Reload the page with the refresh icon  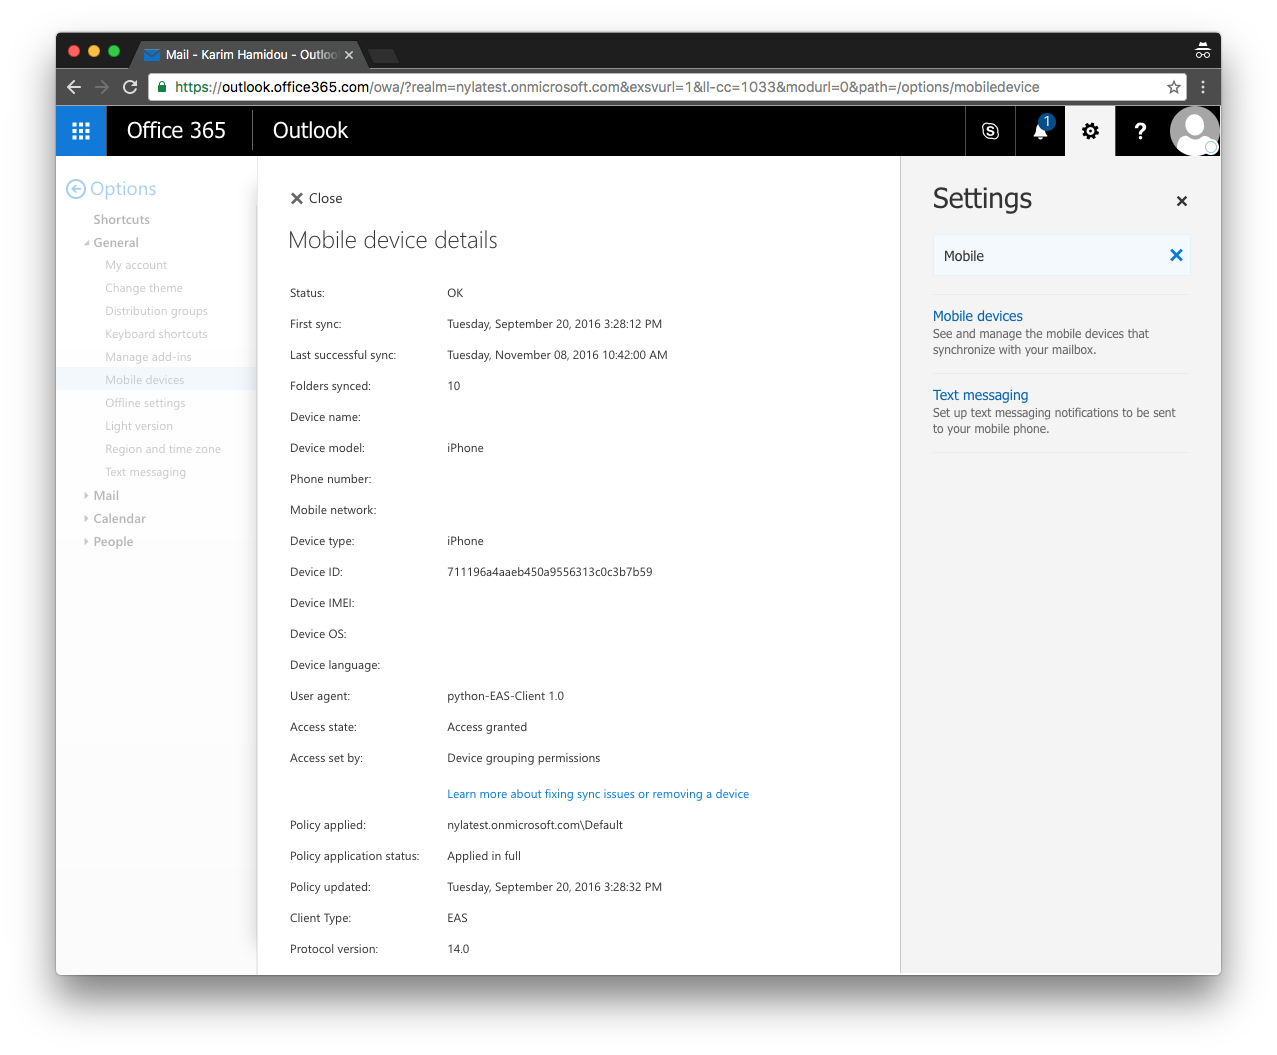129,87
